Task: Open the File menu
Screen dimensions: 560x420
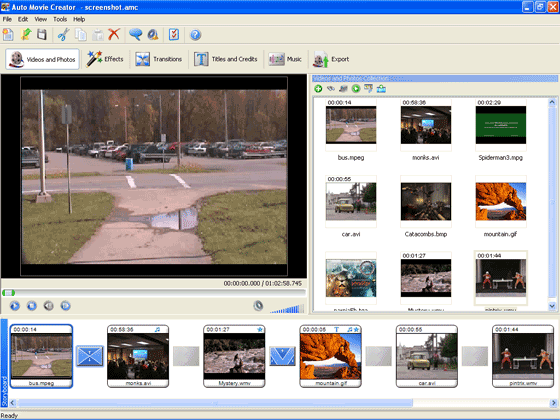Action: [x=7, y=19]
